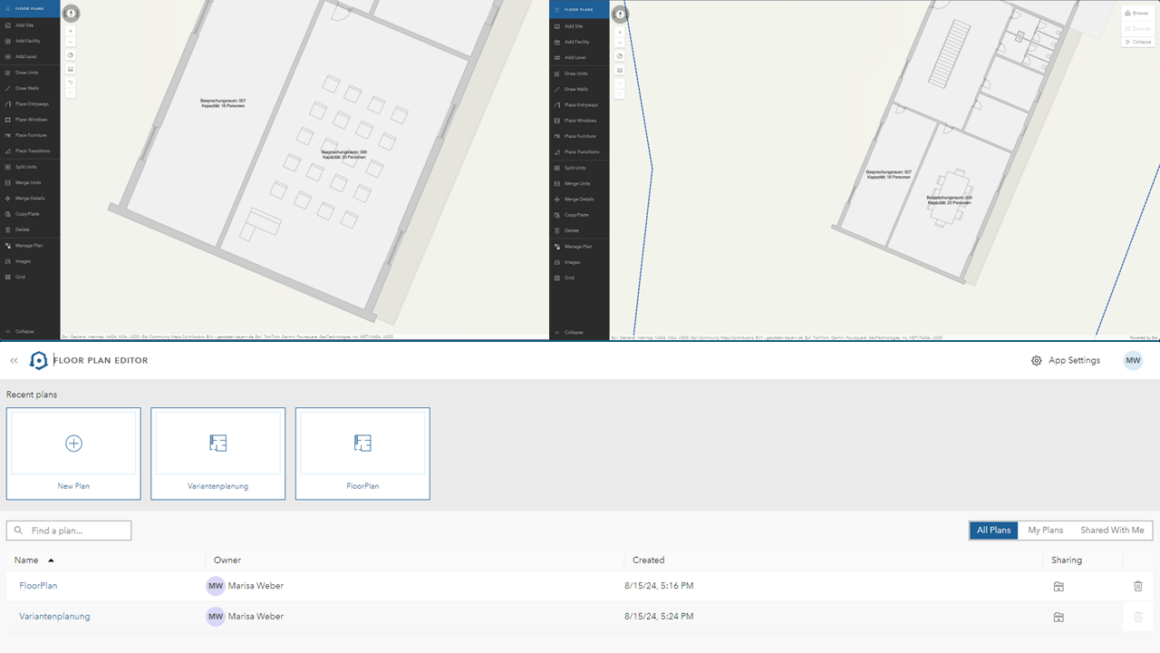The height and width of the screenshot is (653, 1160).
Task: Open FloorPlan link in plans table
Action: pos(38,585)
